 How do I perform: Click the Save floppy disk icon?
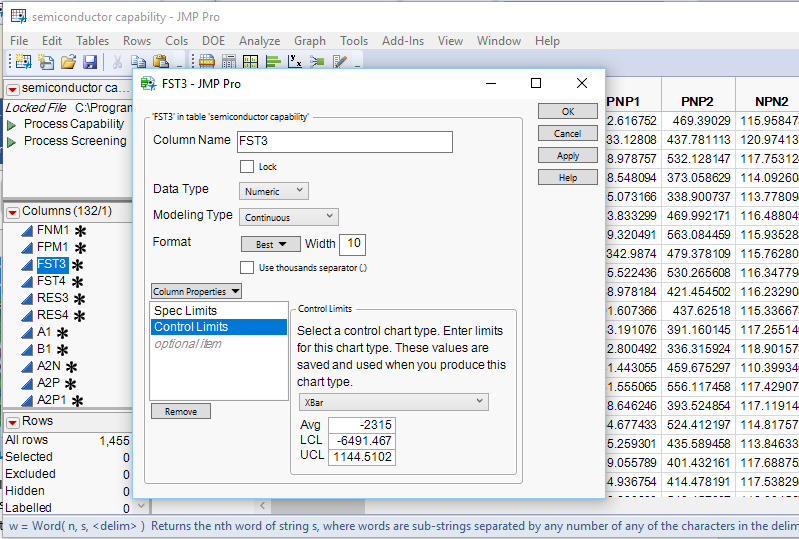tap(90, 62)
